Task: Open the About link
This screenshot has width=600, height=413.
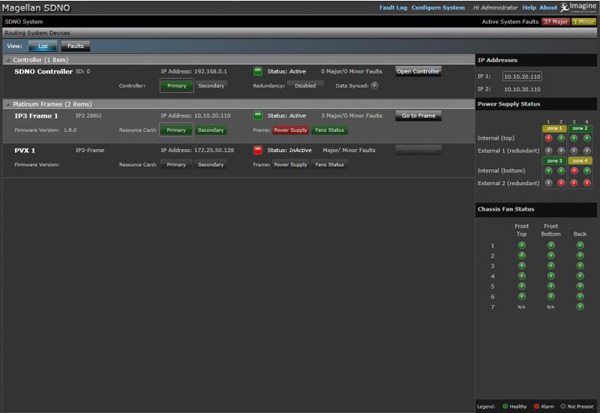Action: (x=548, y=8)
